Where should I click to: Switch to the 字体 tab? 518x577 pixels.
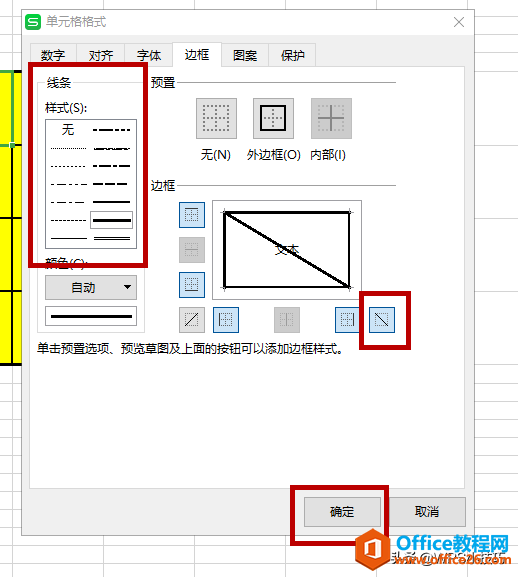click(149, 55)
